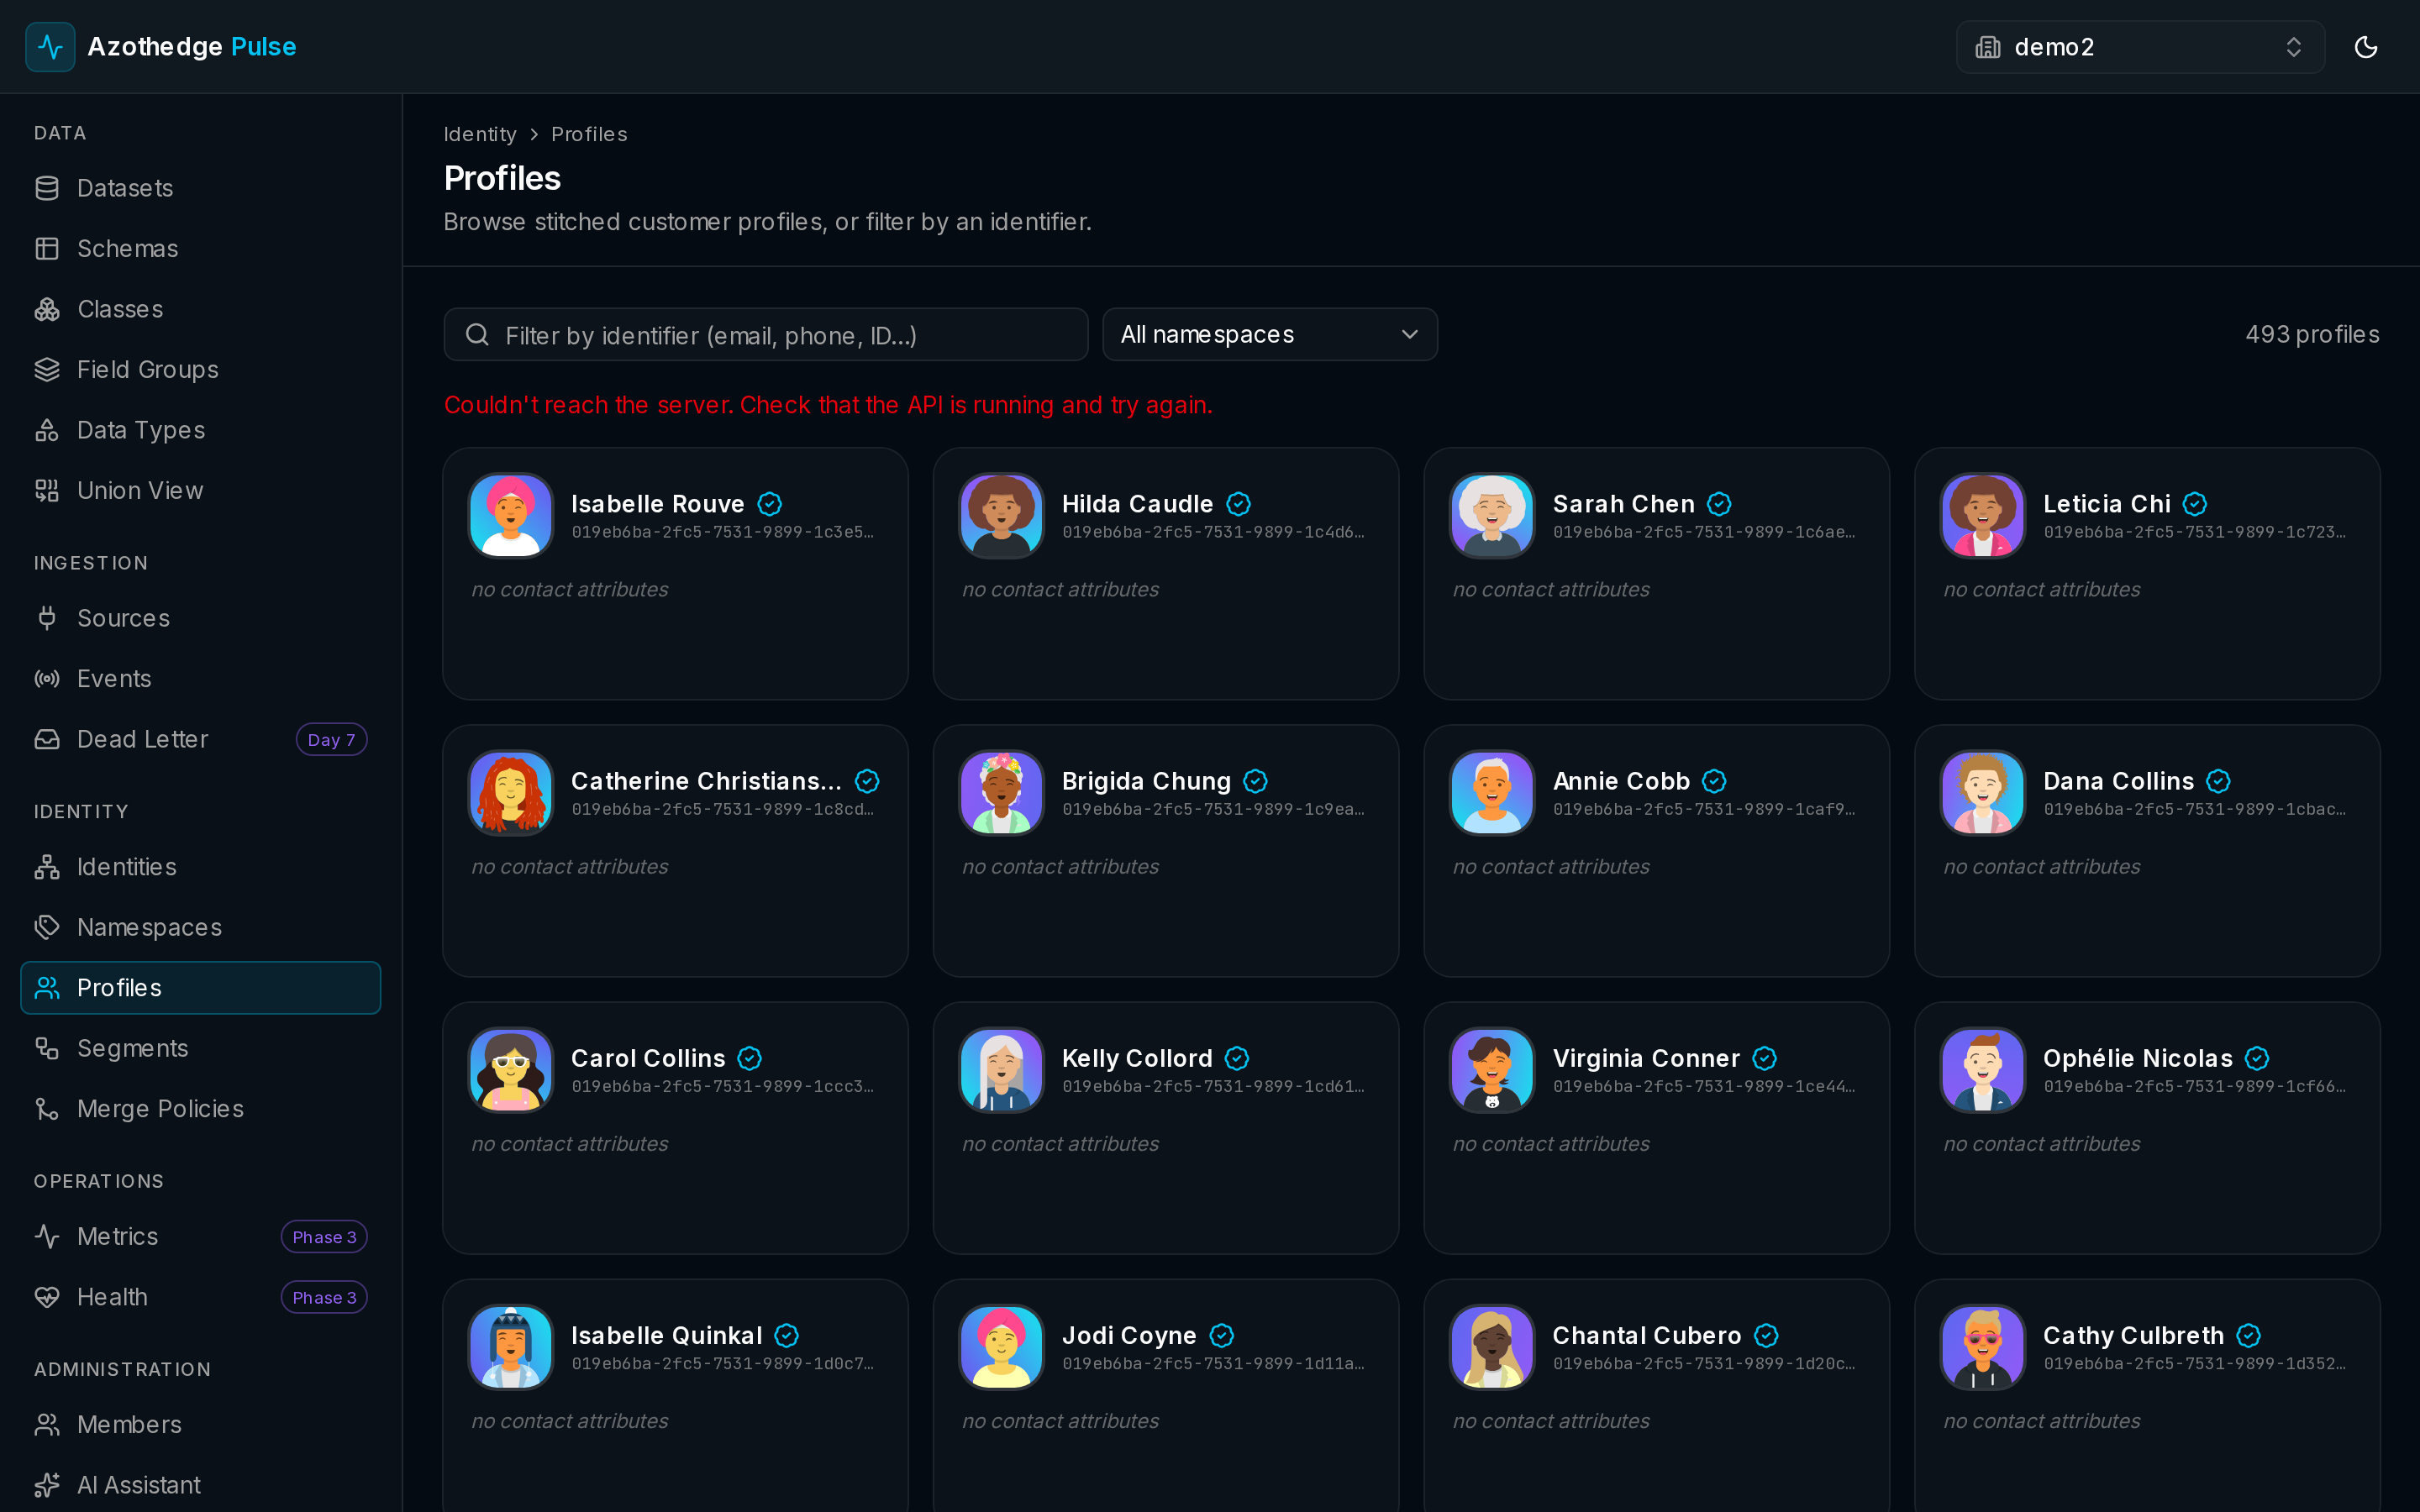Open Sarah Chen's avatar
This screenshot has height=1512, width=2420.
[1492, 515]
